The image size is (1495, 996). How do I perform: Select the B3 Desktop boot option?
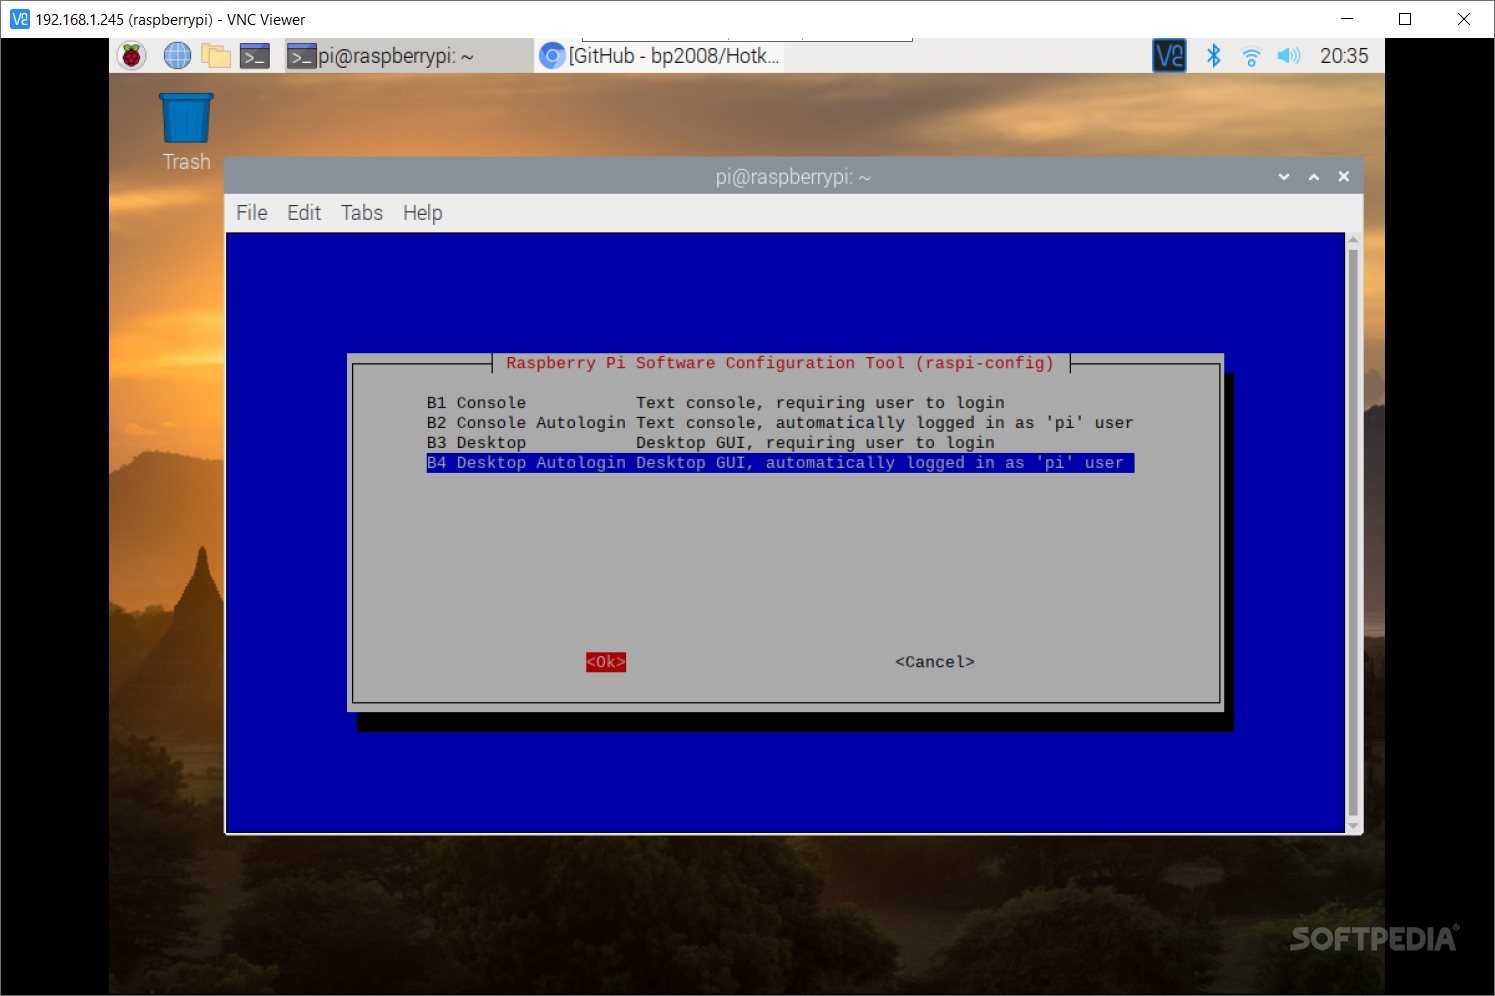(x=780, y=443)
